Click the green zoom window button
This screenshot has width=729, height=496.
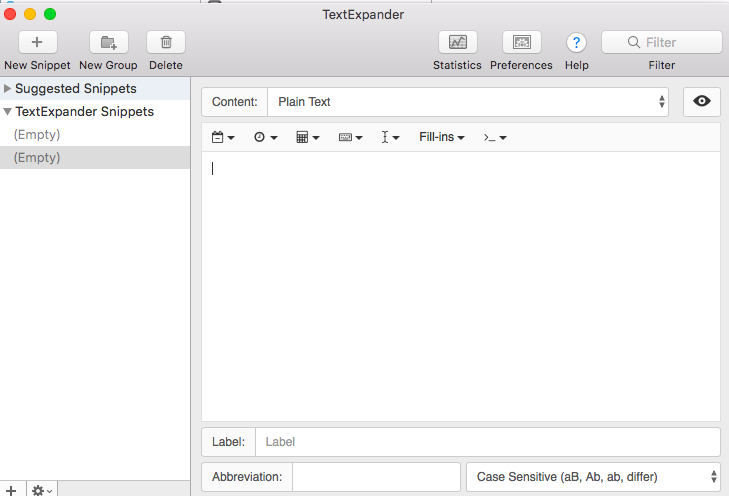point(50,14)
